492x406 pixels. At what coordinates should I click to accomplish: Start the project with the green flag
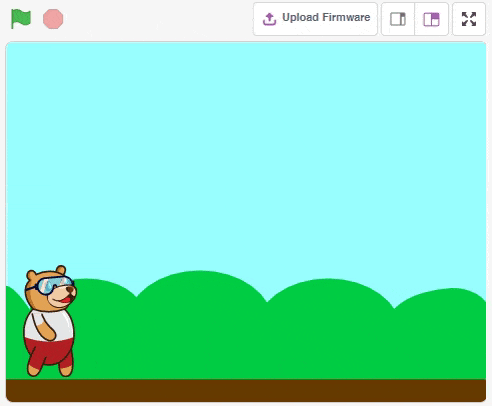tap(21, 19)
